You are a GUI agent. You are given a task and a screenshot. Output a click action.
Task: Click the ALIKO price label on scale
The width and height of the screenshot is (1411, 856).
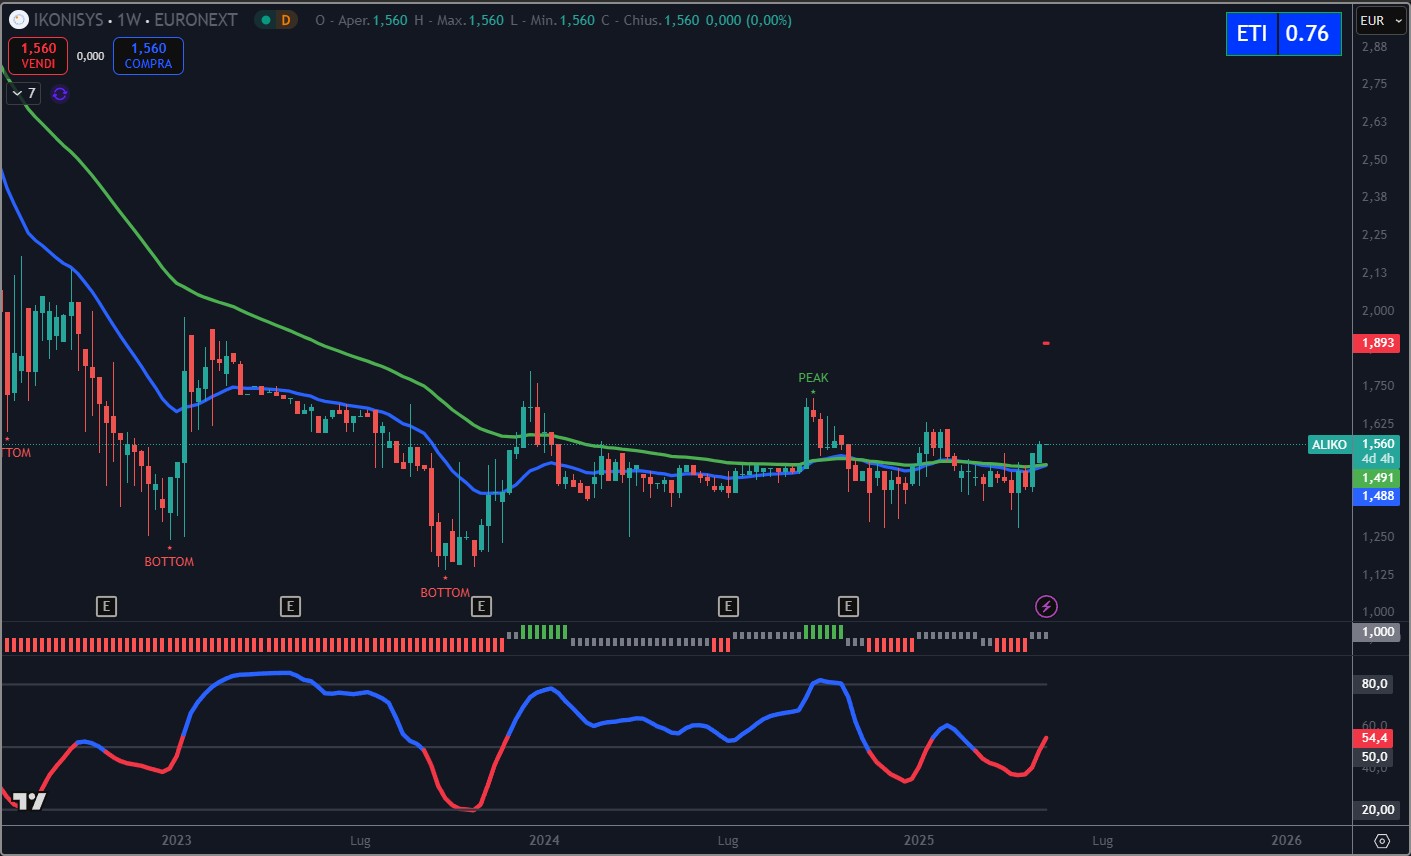click(1329, 445)
